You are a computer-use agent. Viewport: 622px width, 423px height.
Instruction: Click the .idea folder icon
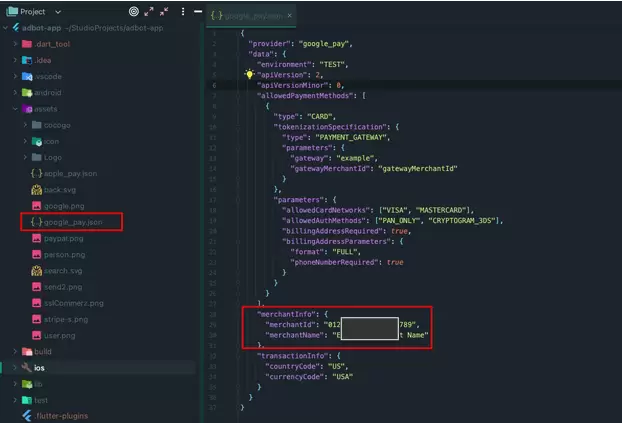pos(27,60)
